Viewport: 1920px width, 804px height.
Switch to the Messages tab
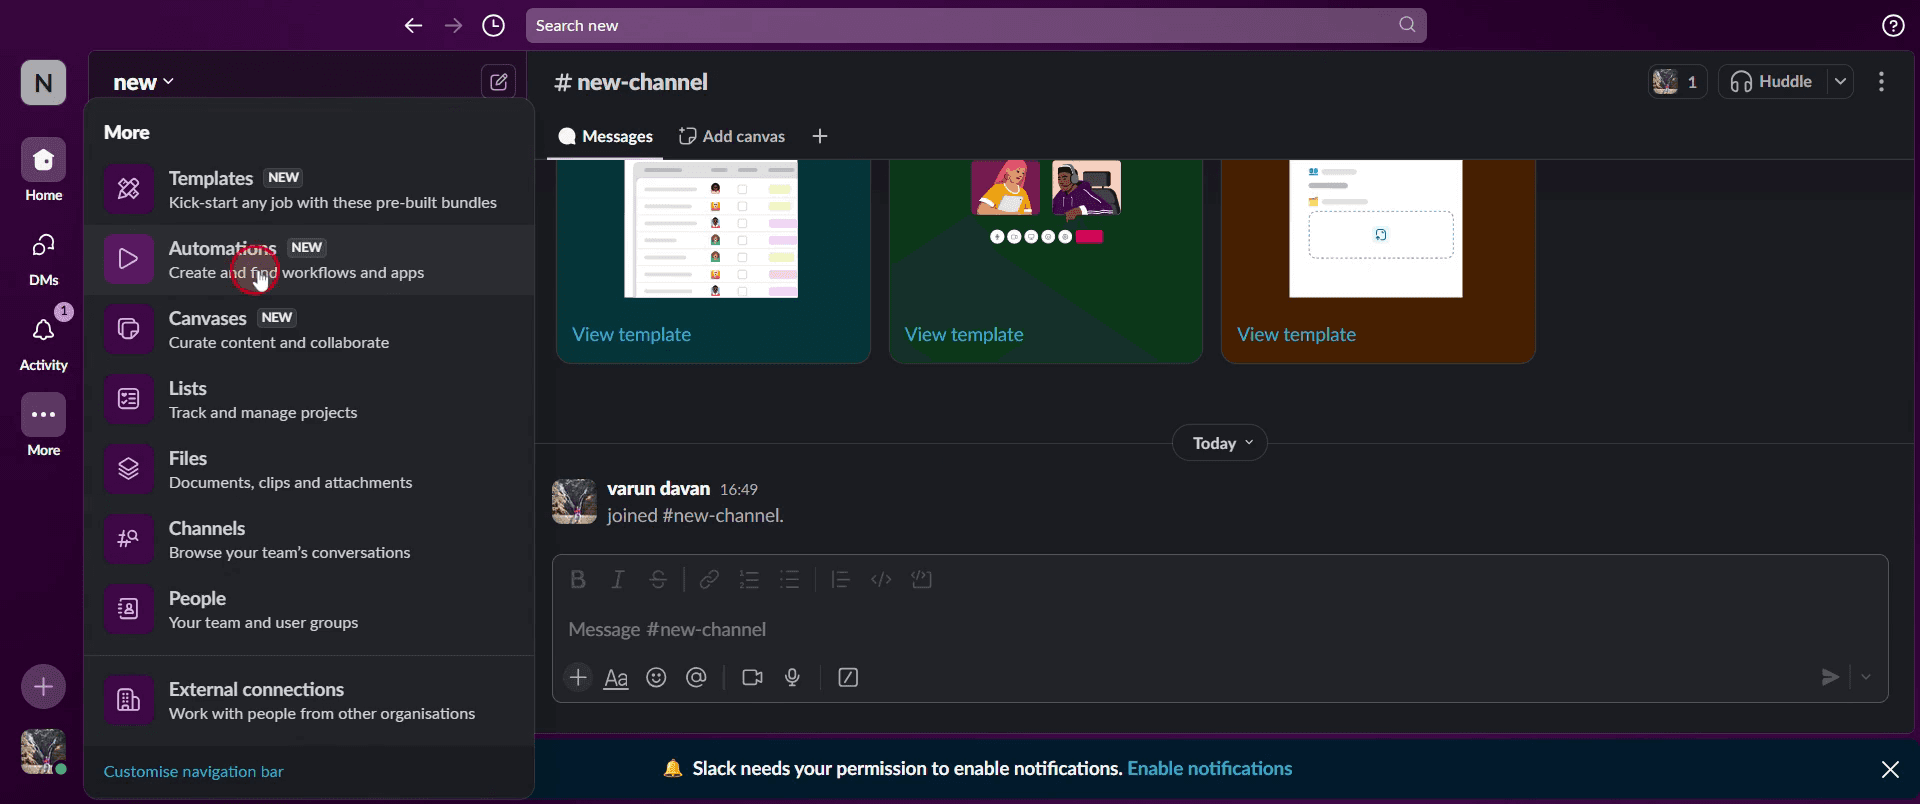point(605,136)
